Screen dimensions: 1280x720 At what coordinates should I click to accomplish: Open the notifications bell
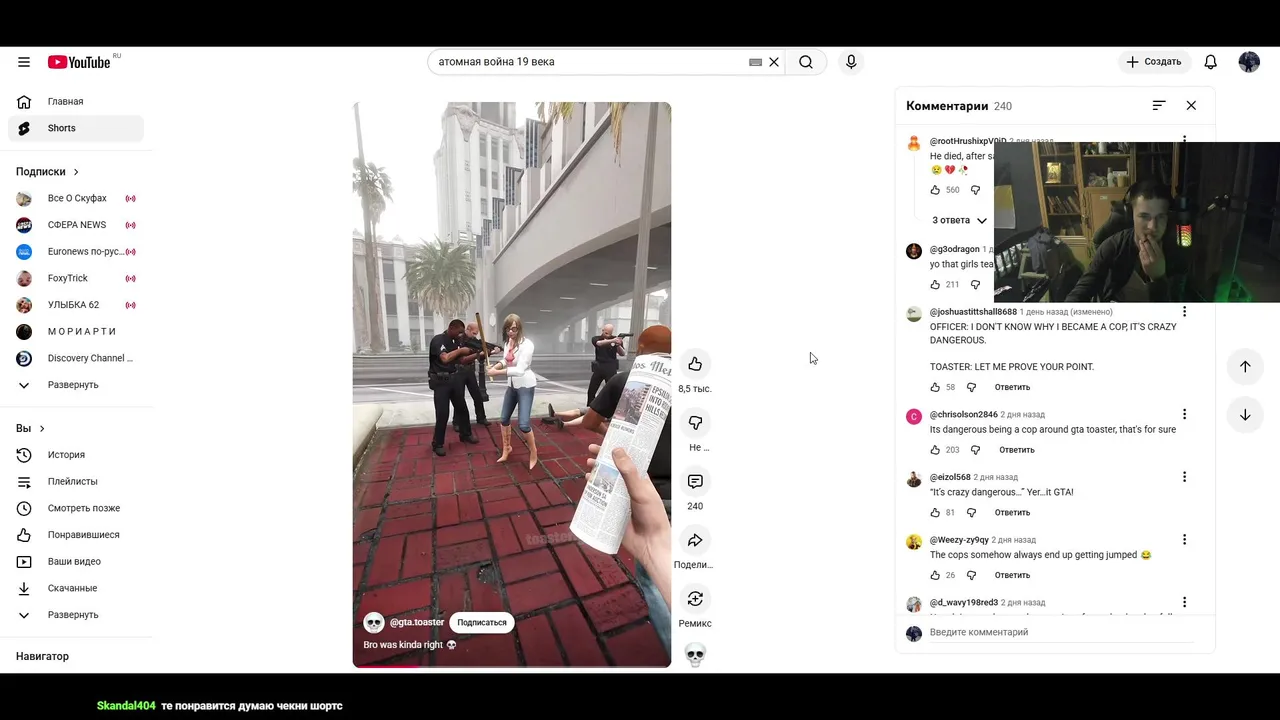[1210, 62]
